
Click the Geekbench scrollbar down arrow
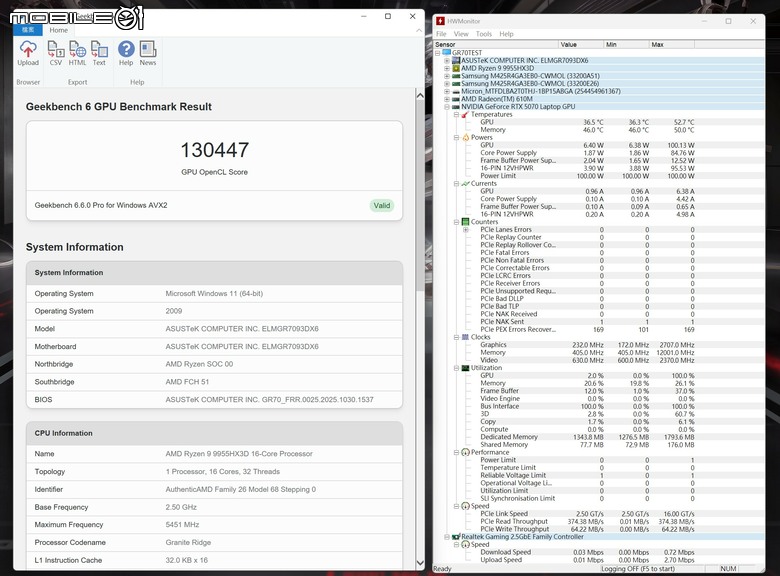(420, 563)
